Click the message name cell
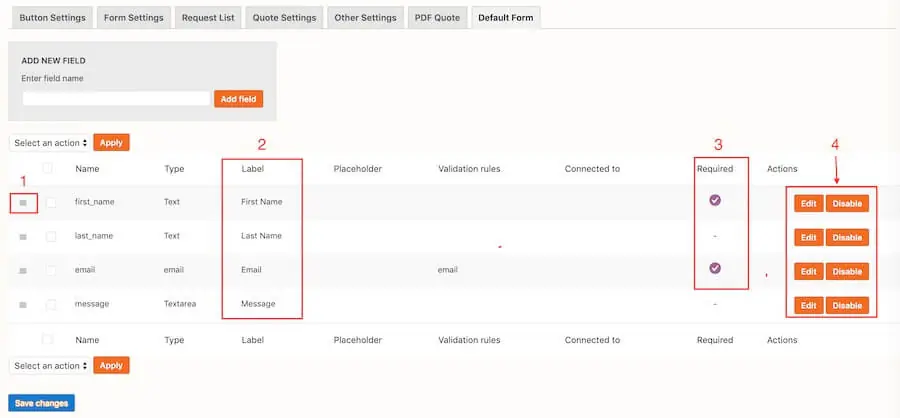This screenshot has height=418, width=900. (x=92, y=304)
